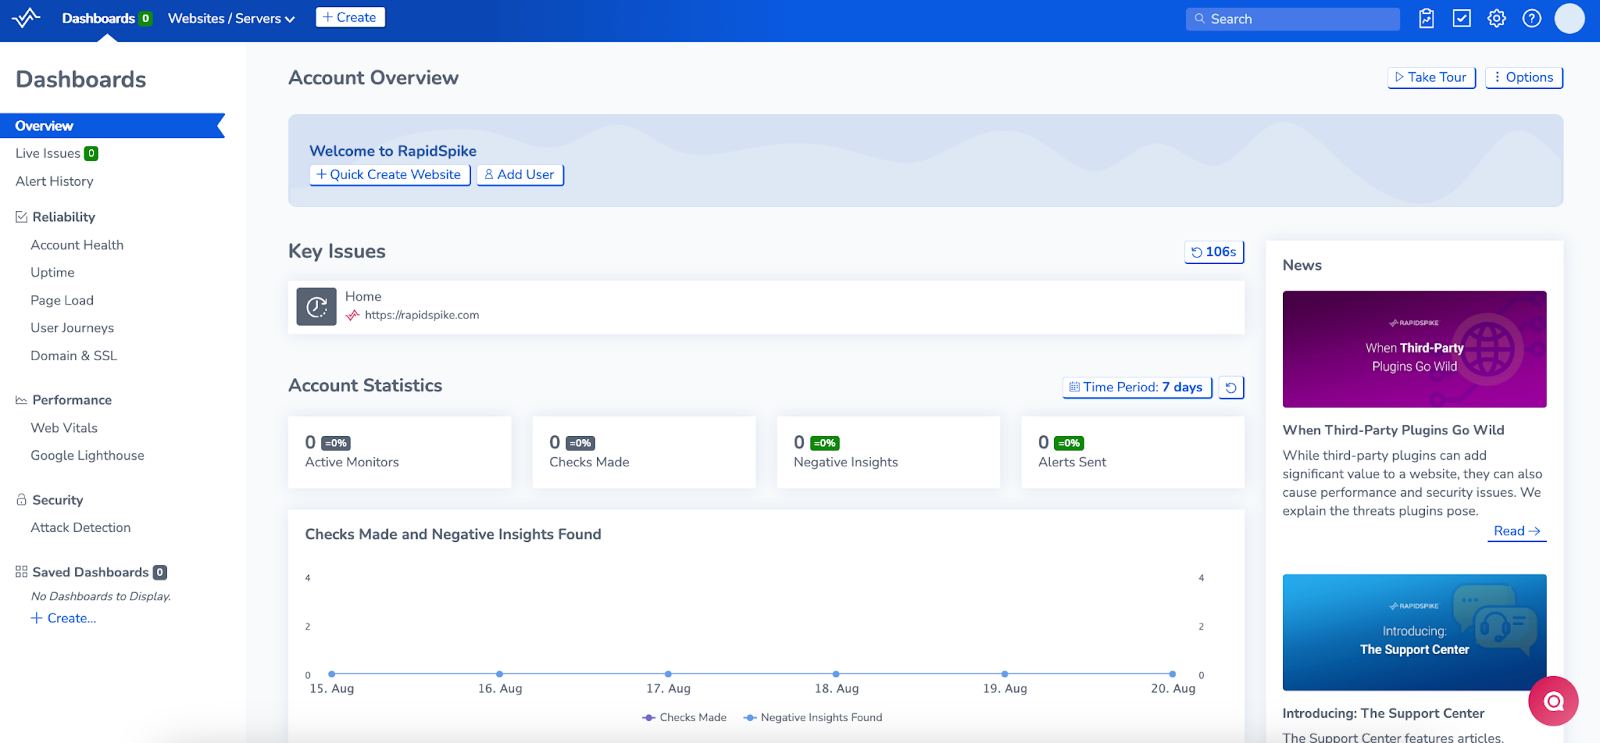This screenshot has height=743, width=1600.
Task: Open the help question mark icon
Action: pyautogui.click(x=1532, y=18)
